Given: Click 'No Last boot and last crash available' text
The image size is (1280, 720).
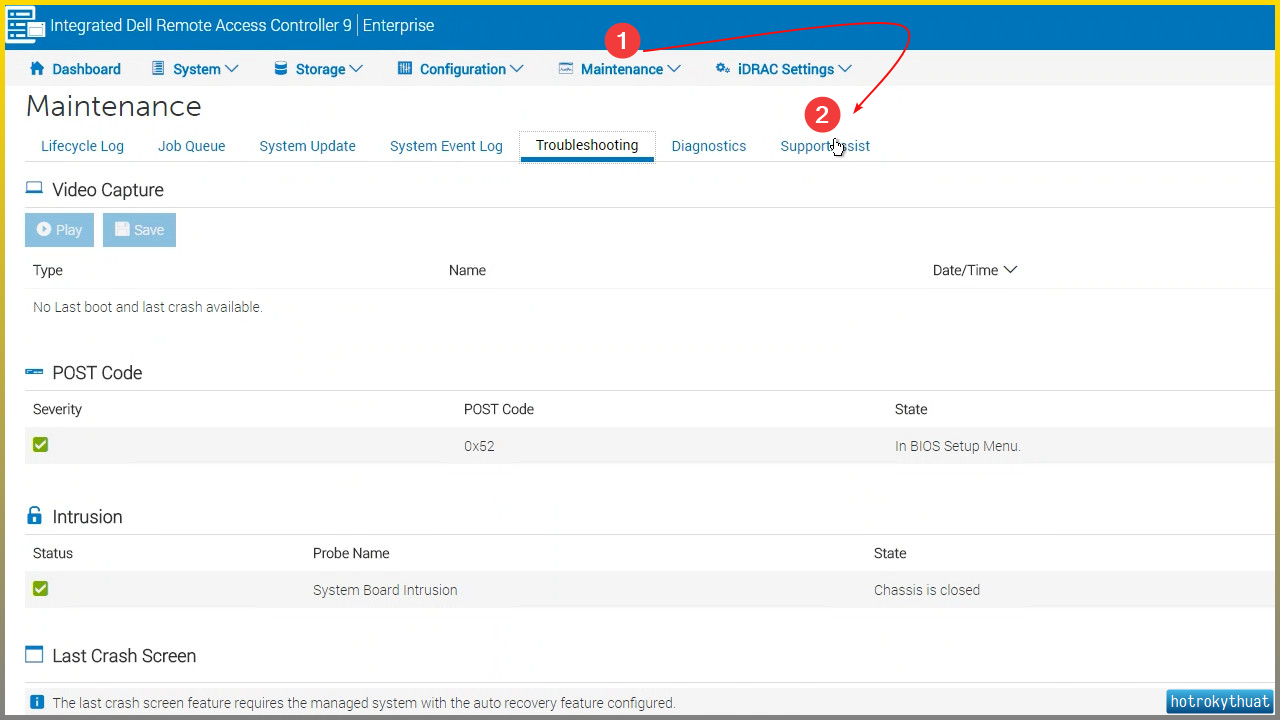Looking at the screenshot, I should point(148,307).
